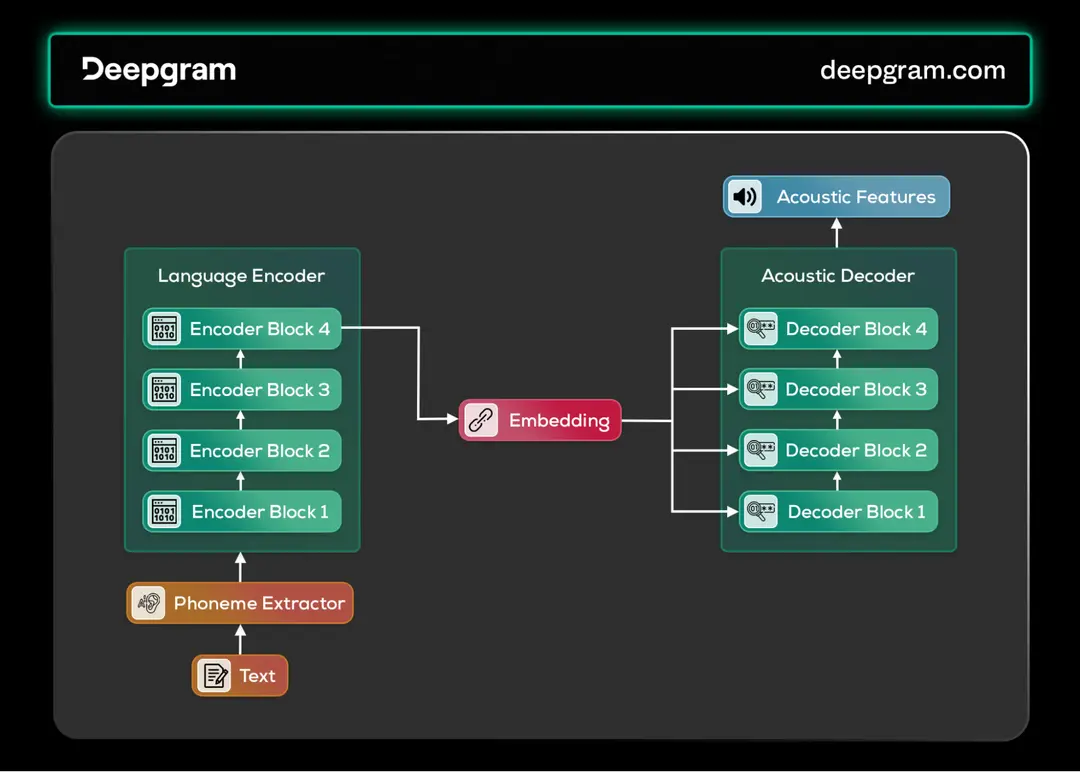Image resolution: width=1080 pixels, height=772 pixels.
Task: Click the Acoustic Decoder panel title
Action: (x=838, y=275)
